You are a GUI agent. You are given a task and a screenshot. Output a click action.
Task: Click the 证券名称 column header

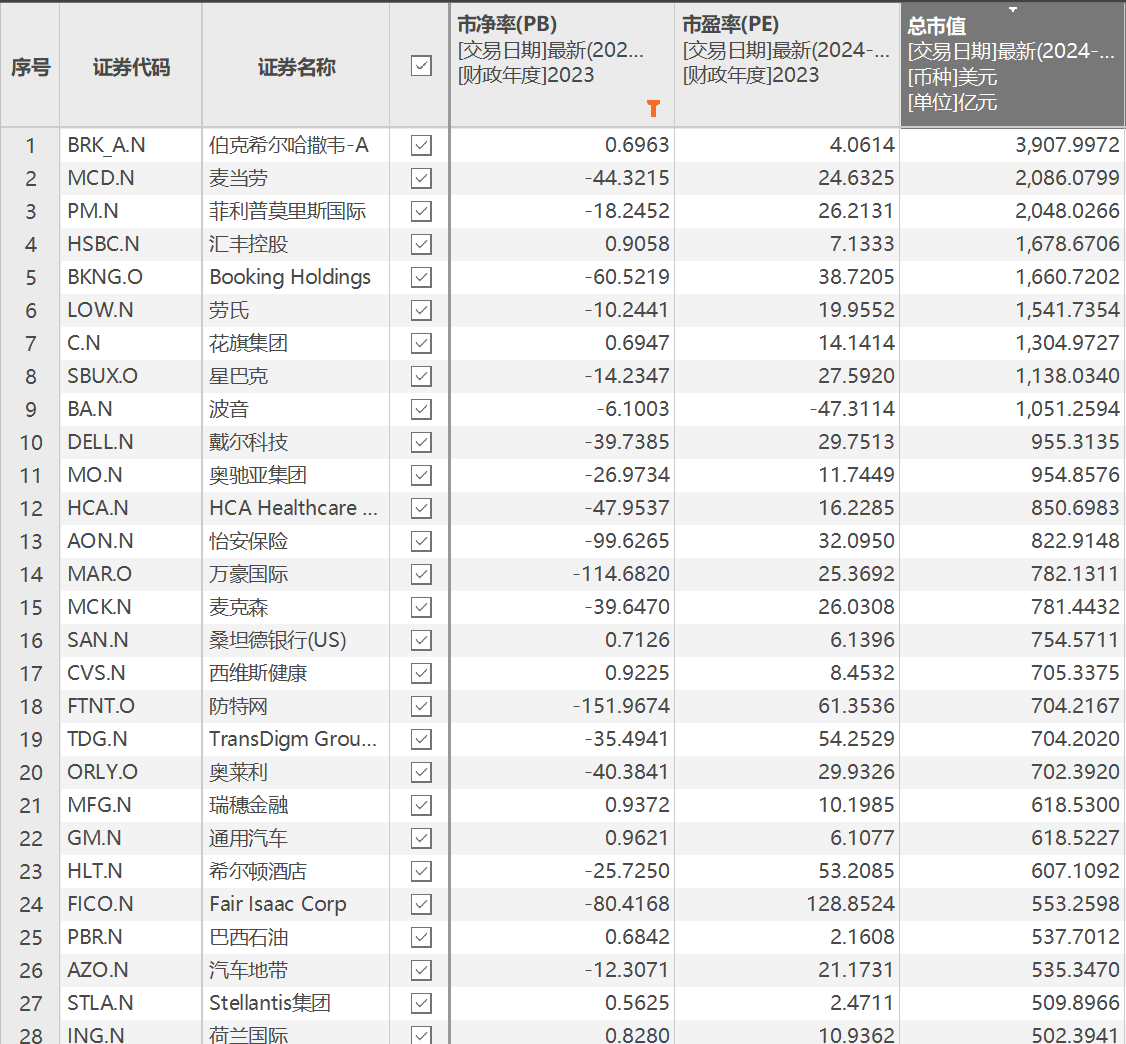coord(297,67)
